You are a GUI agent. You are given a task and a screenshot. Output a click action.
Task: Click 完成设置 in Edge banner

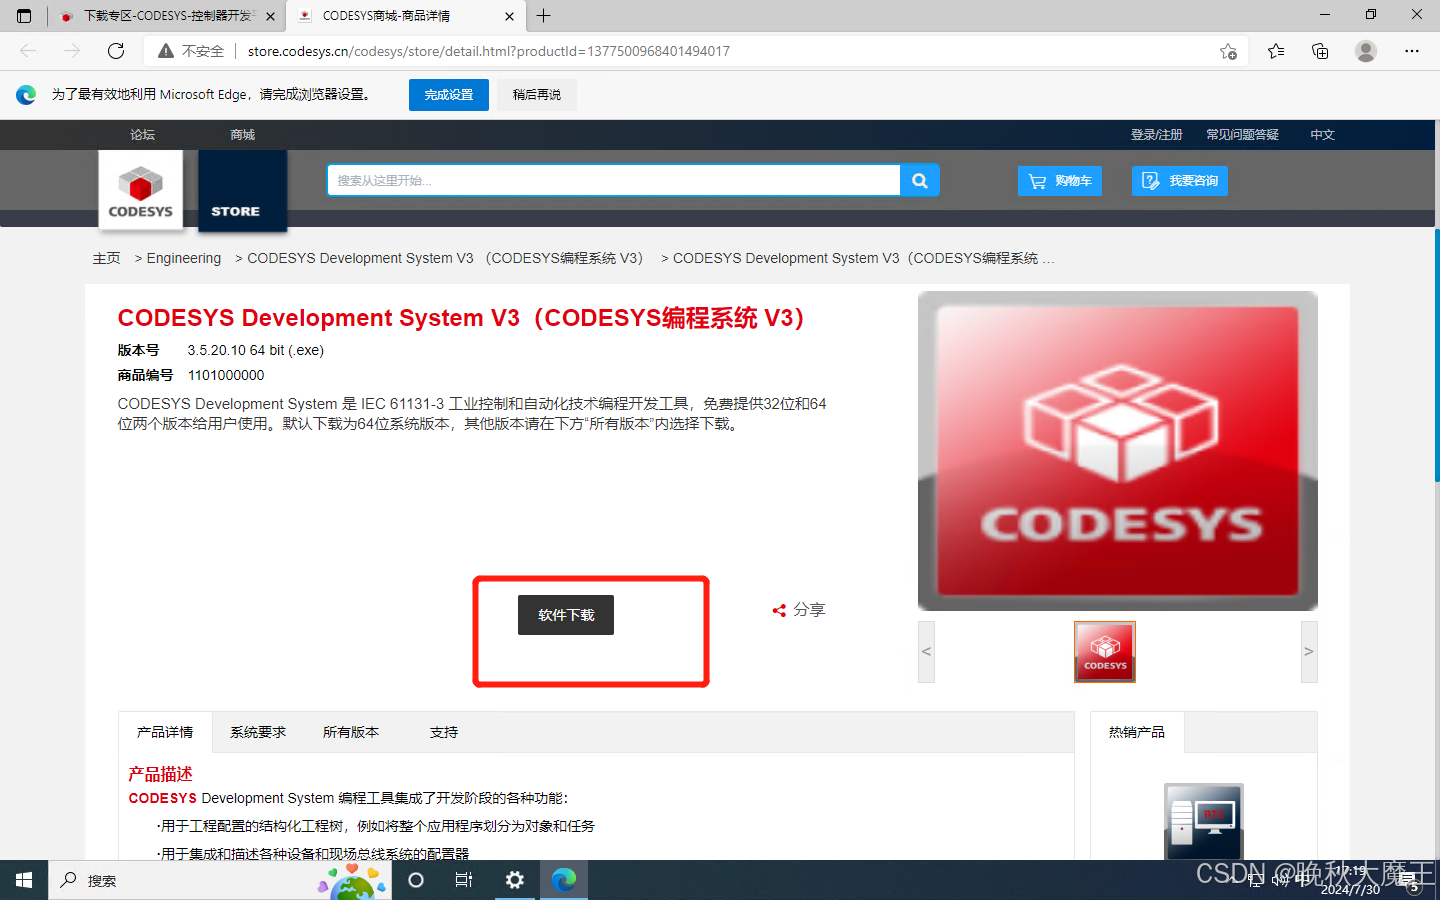[449, 95]
